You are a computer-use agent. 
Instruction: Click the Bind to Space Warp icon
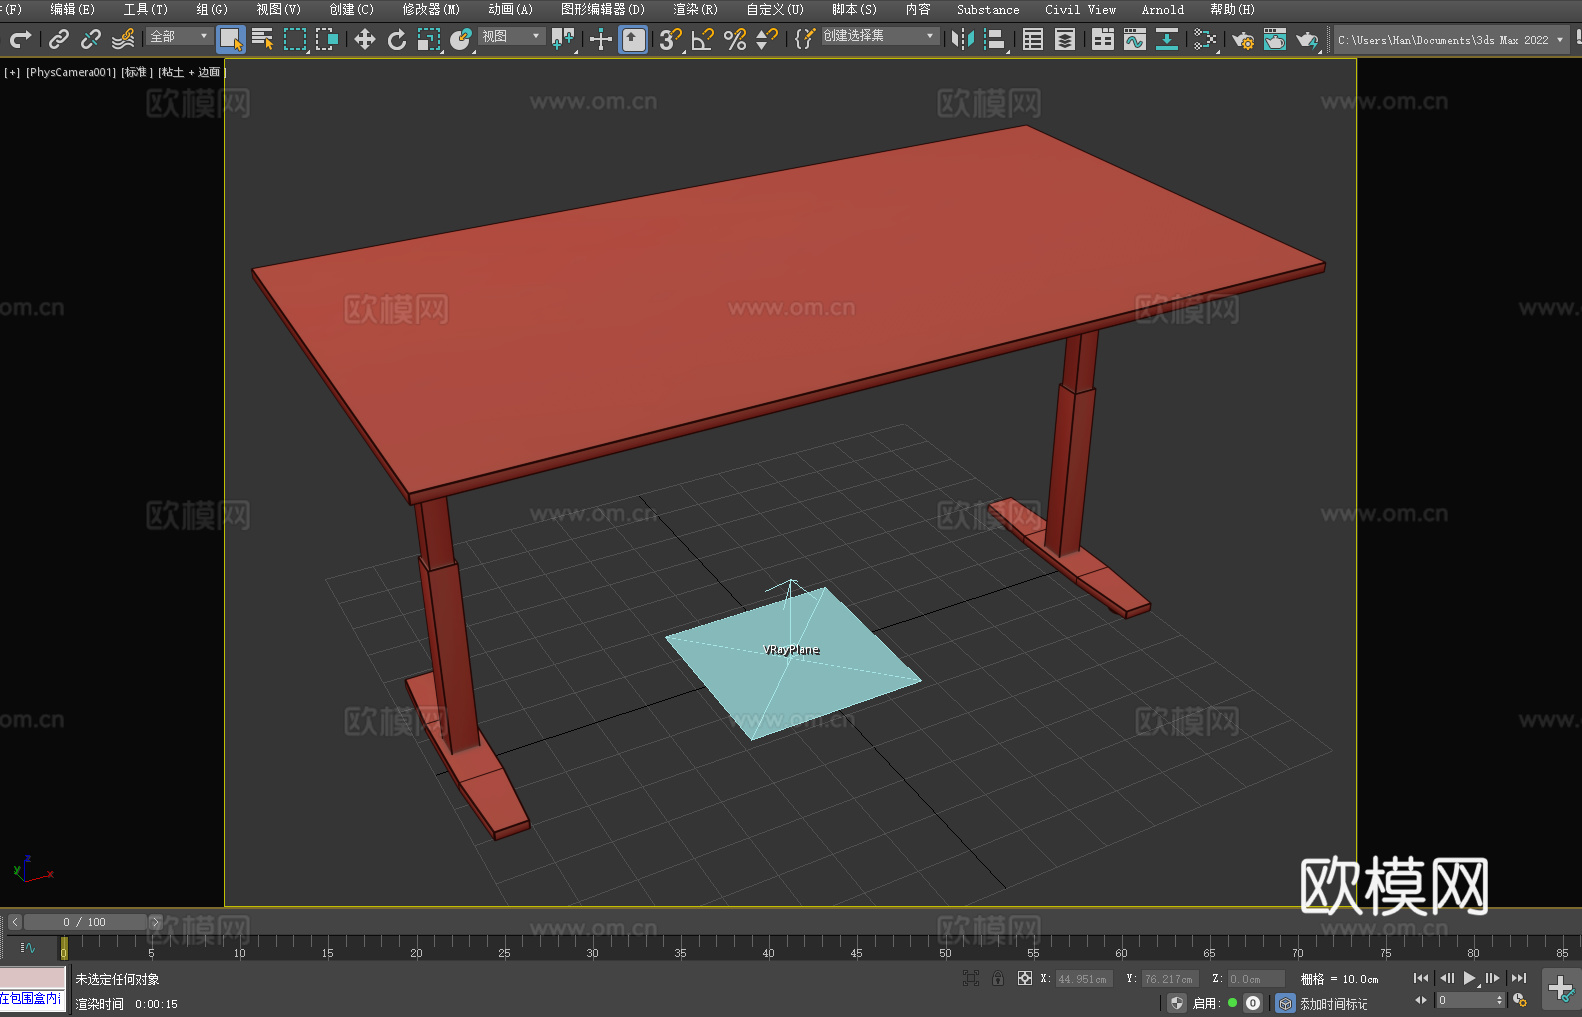pos(123,39)
